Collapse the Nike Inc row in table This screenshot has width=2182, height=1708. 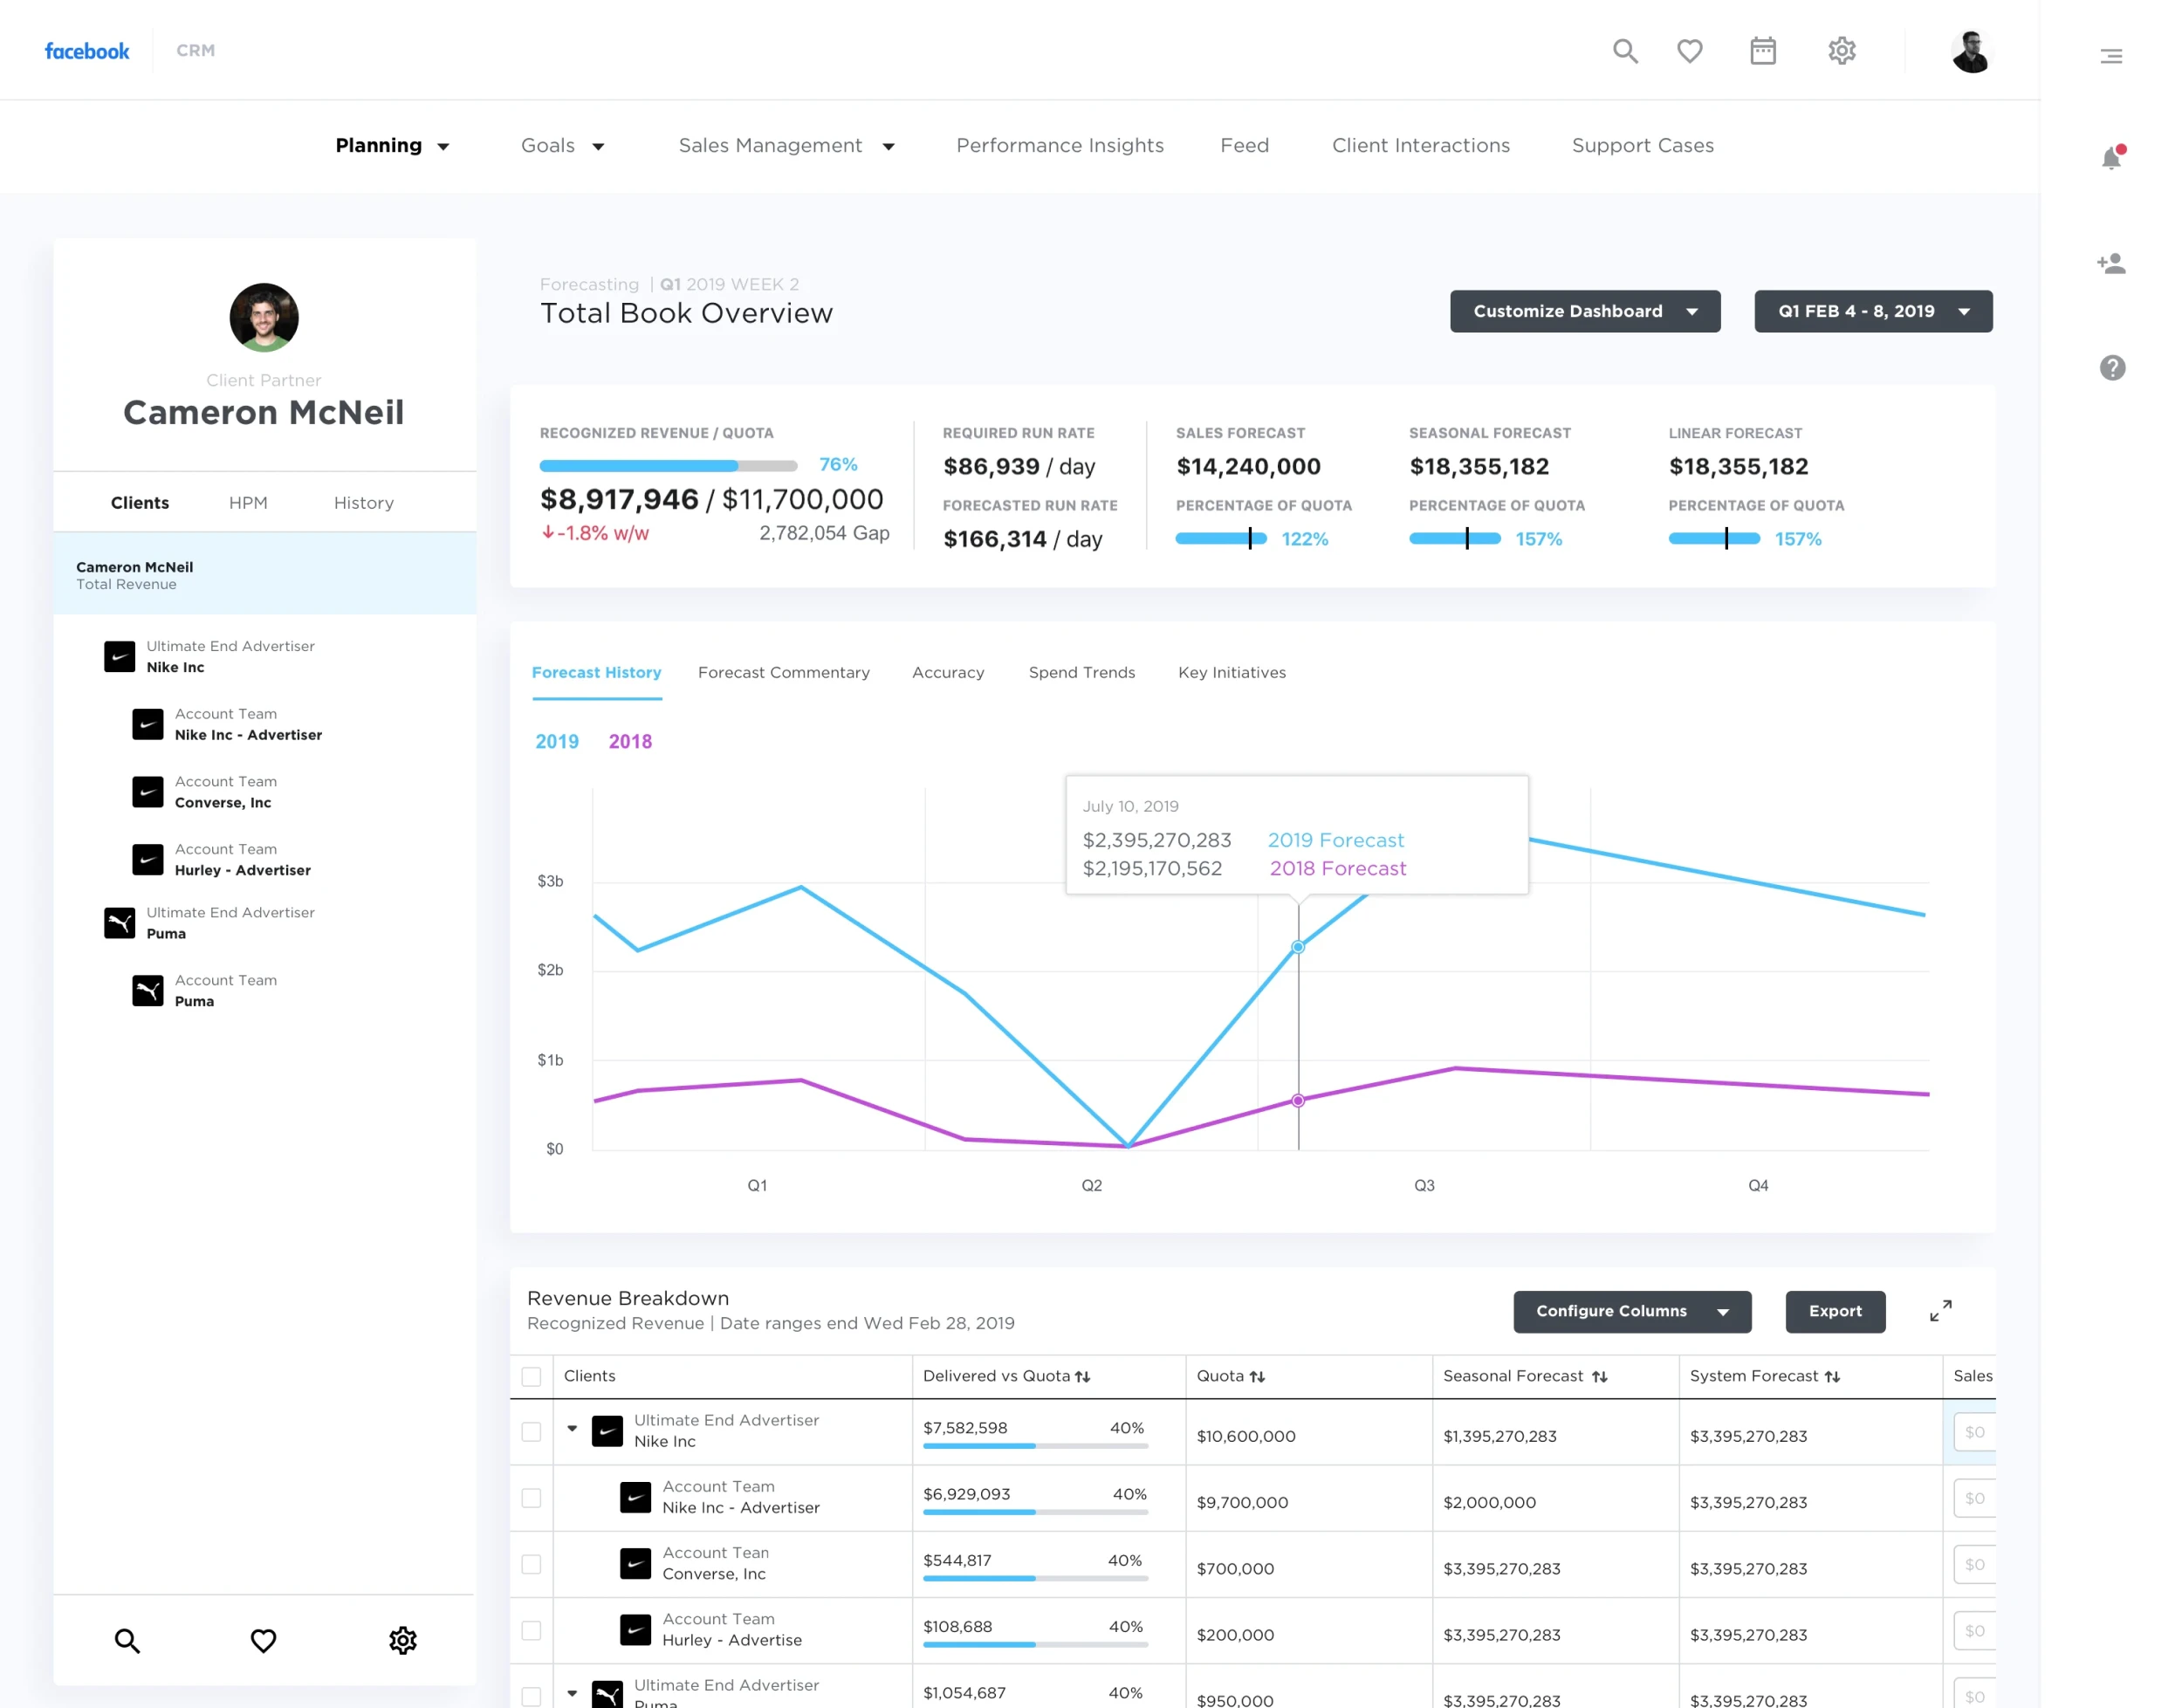tap(572, 1429)
